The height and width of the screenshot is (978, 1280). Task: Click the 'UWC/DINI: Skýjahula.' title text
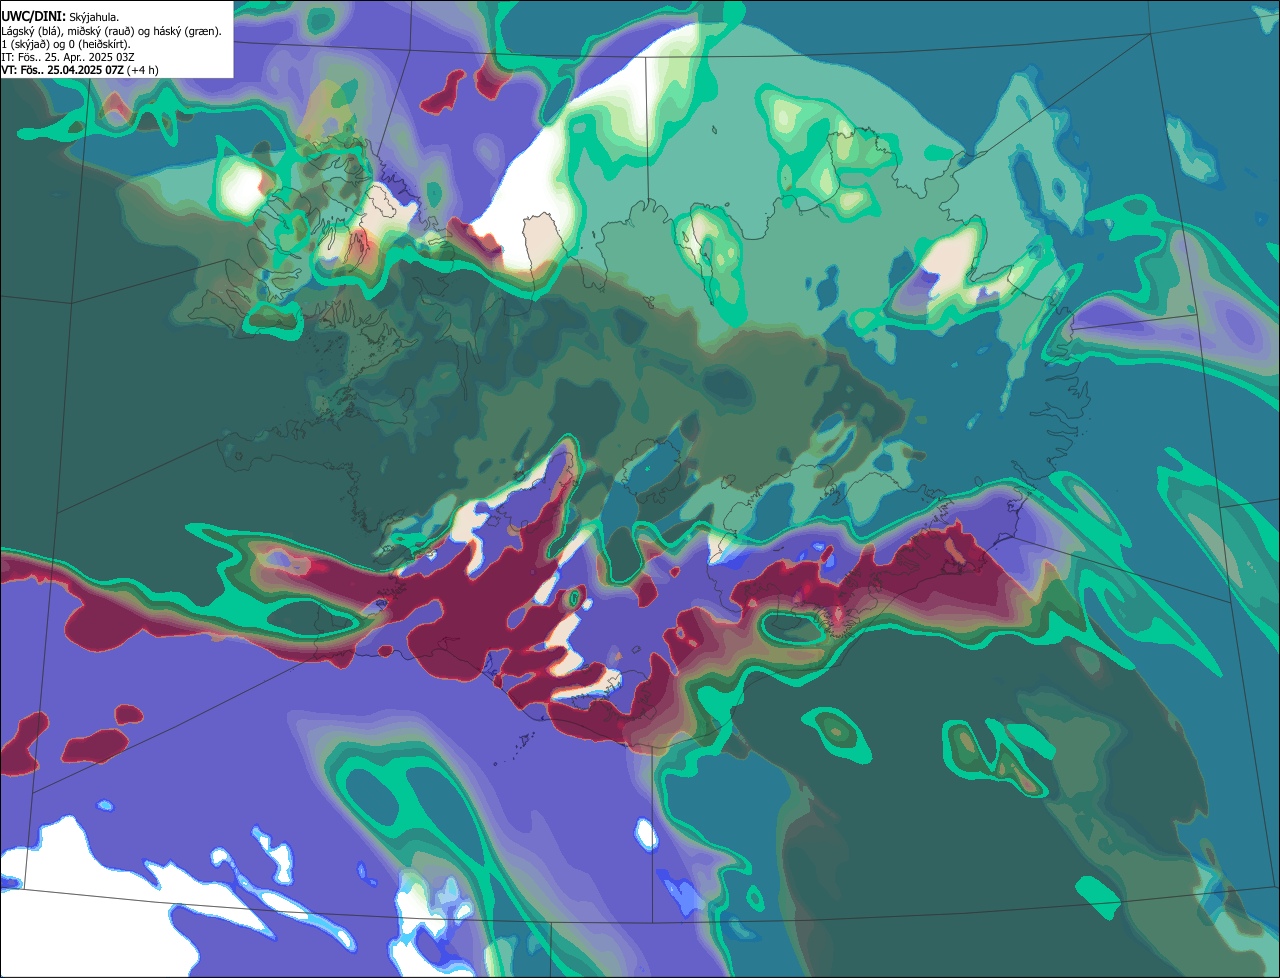click(x=60, y=16)
